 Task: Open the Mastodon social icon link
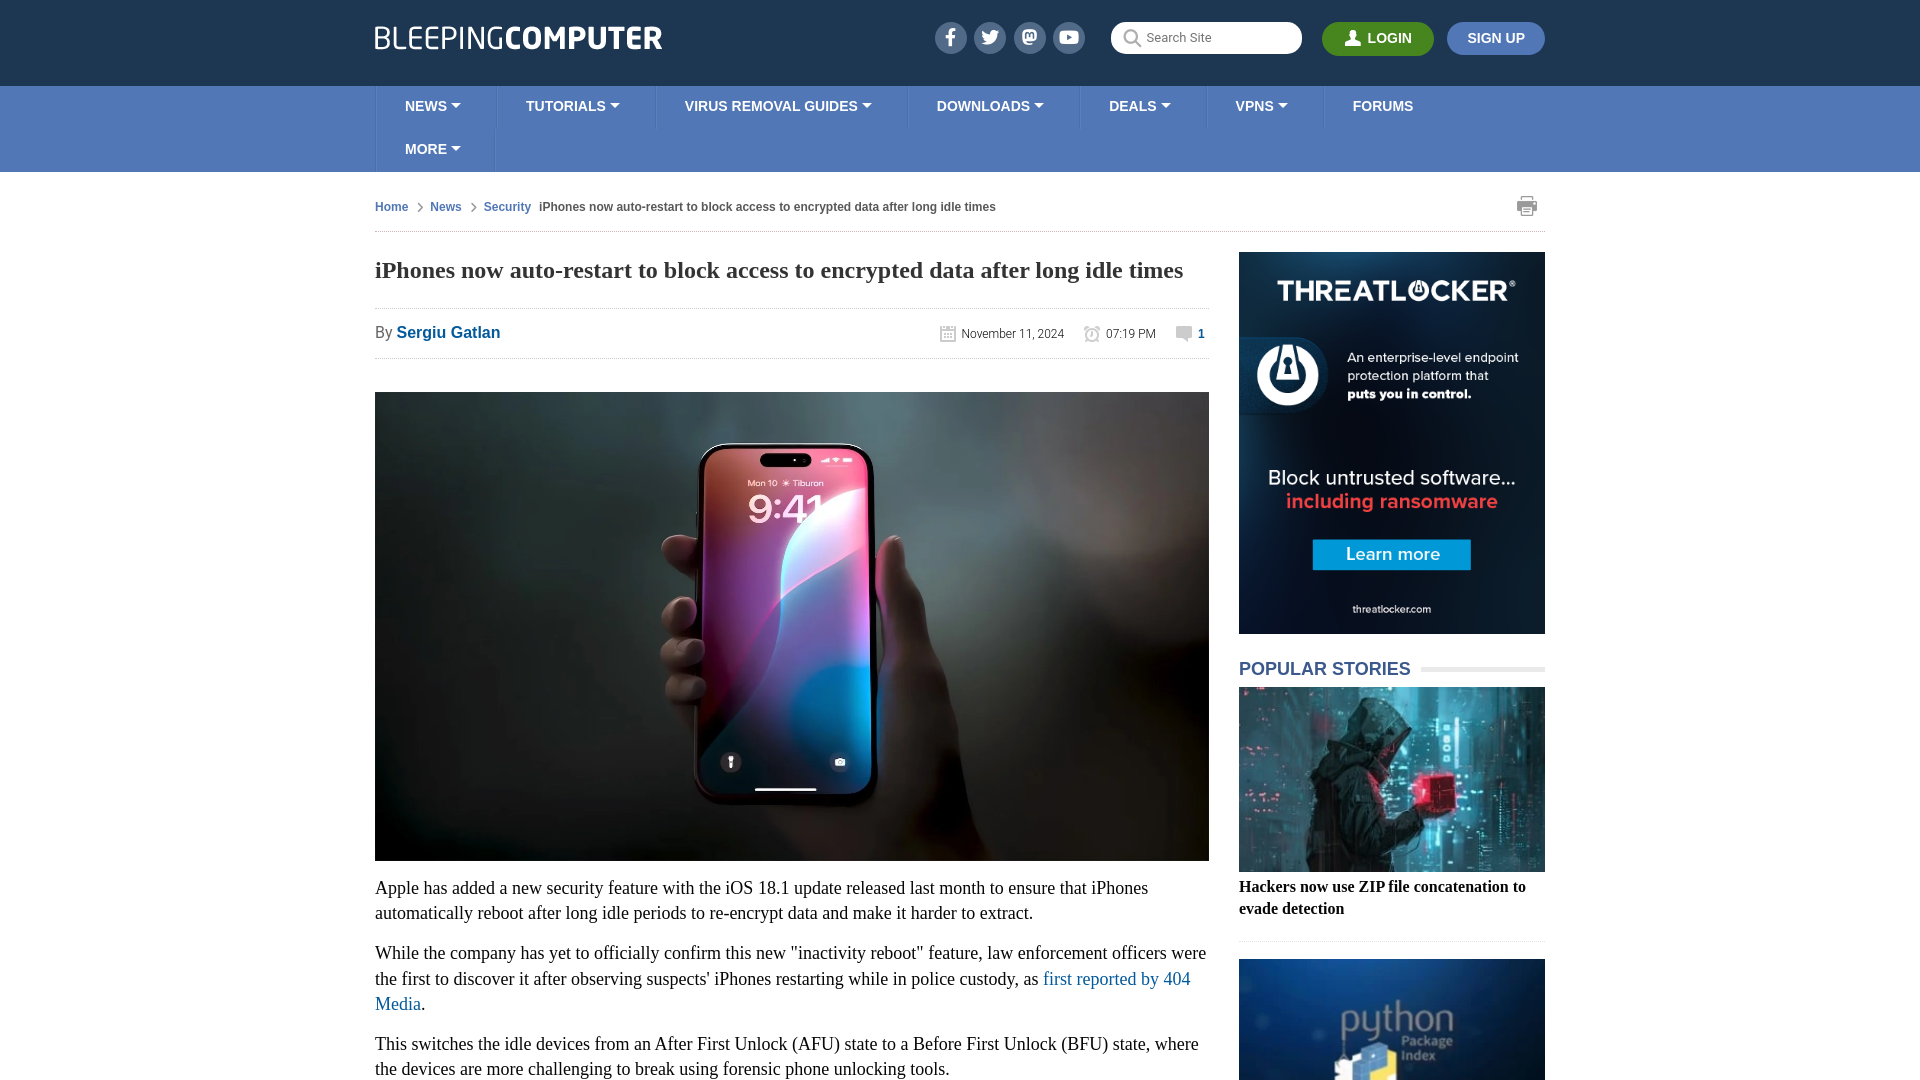click(x=1029, y=37)
